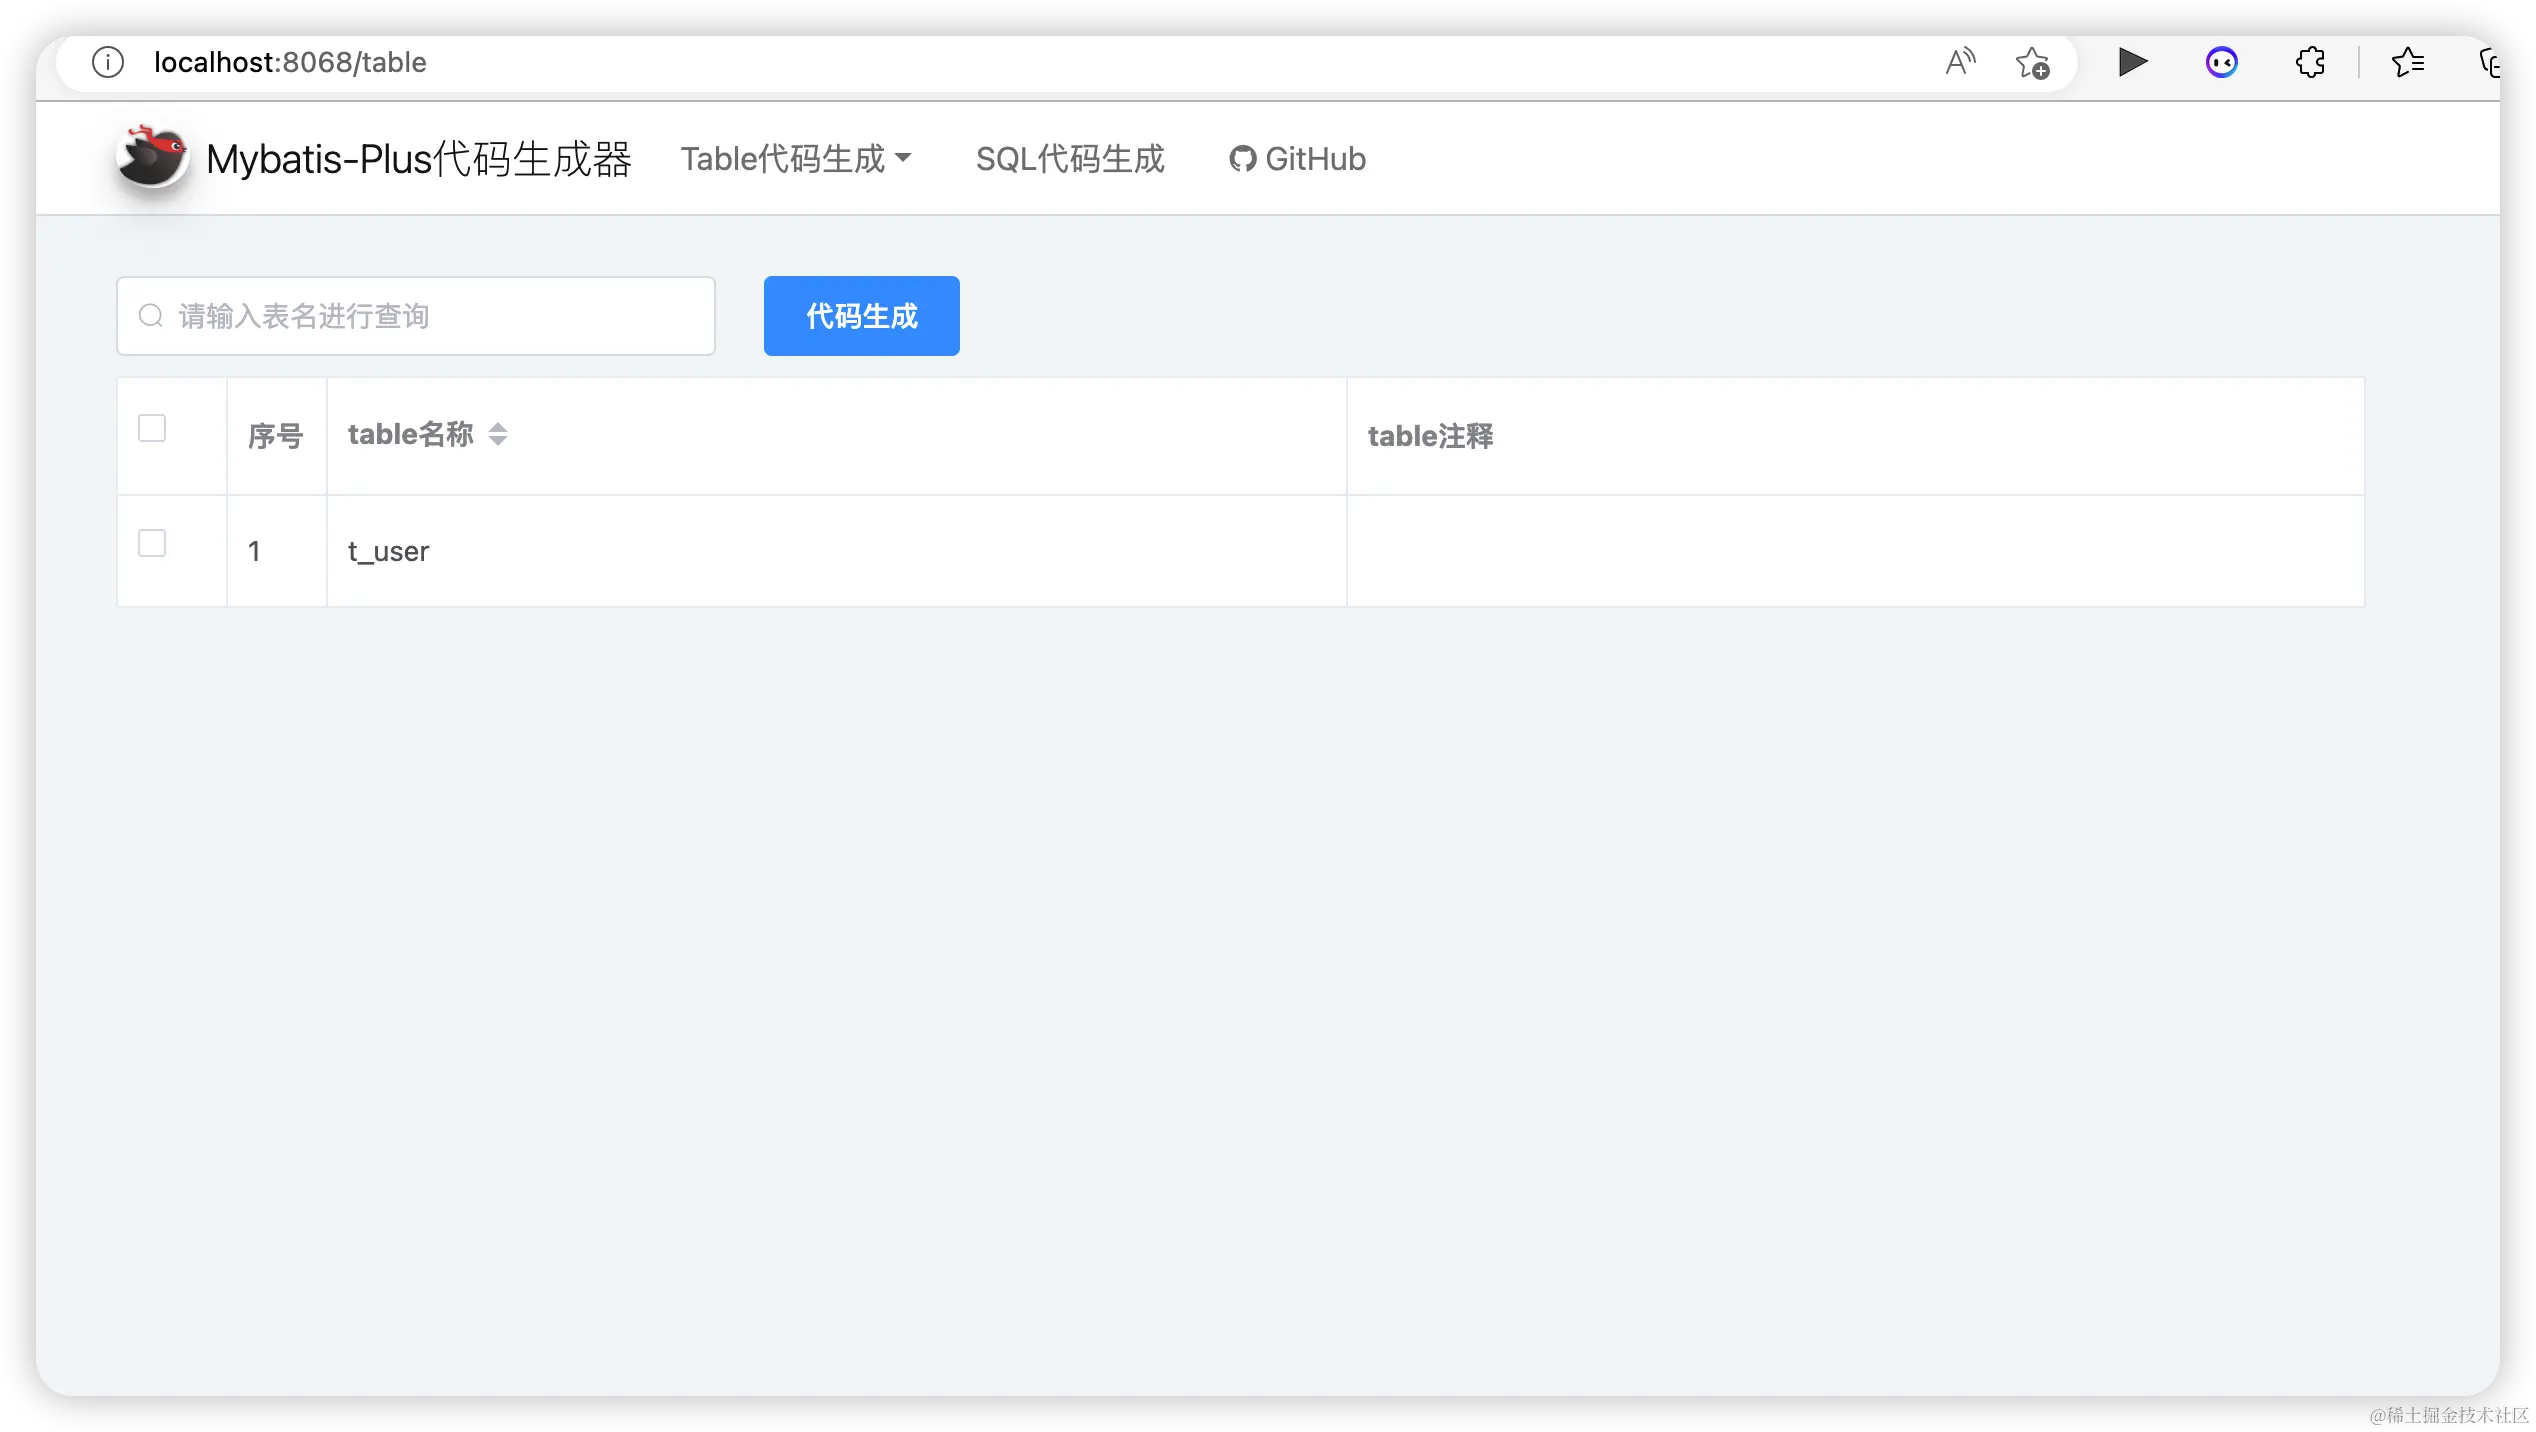Open the favorites list star icon
Image resolution: width=2536 pixels, height=1432 pixels.
click(x=2408, y=62)
